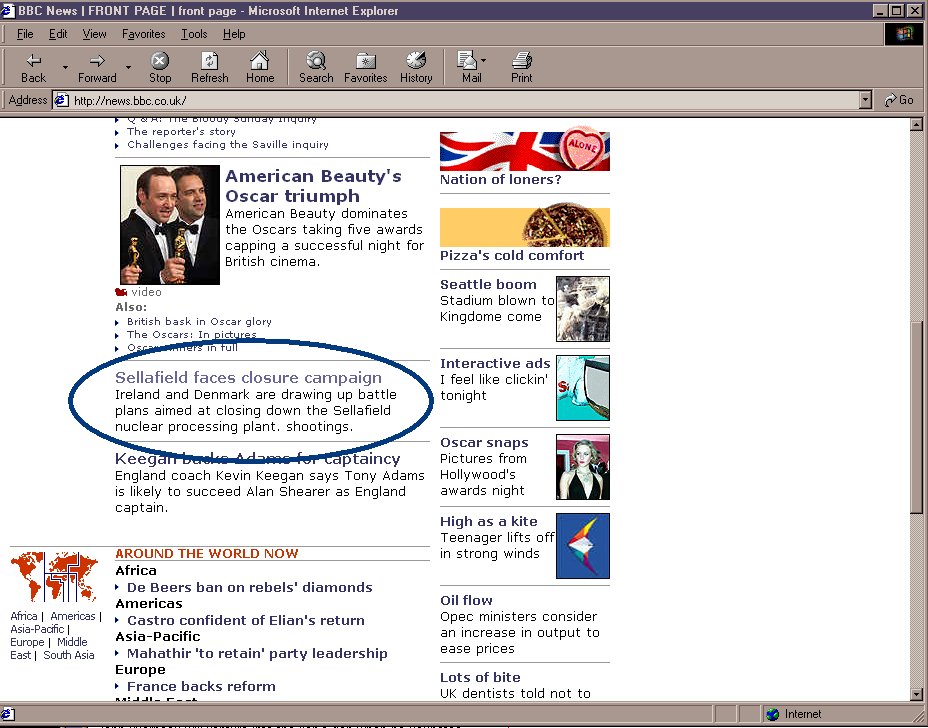The height and width of the screenshot is (728, 928).
Task: Open the Seattle boom story
Action: (x=488, y=284)
